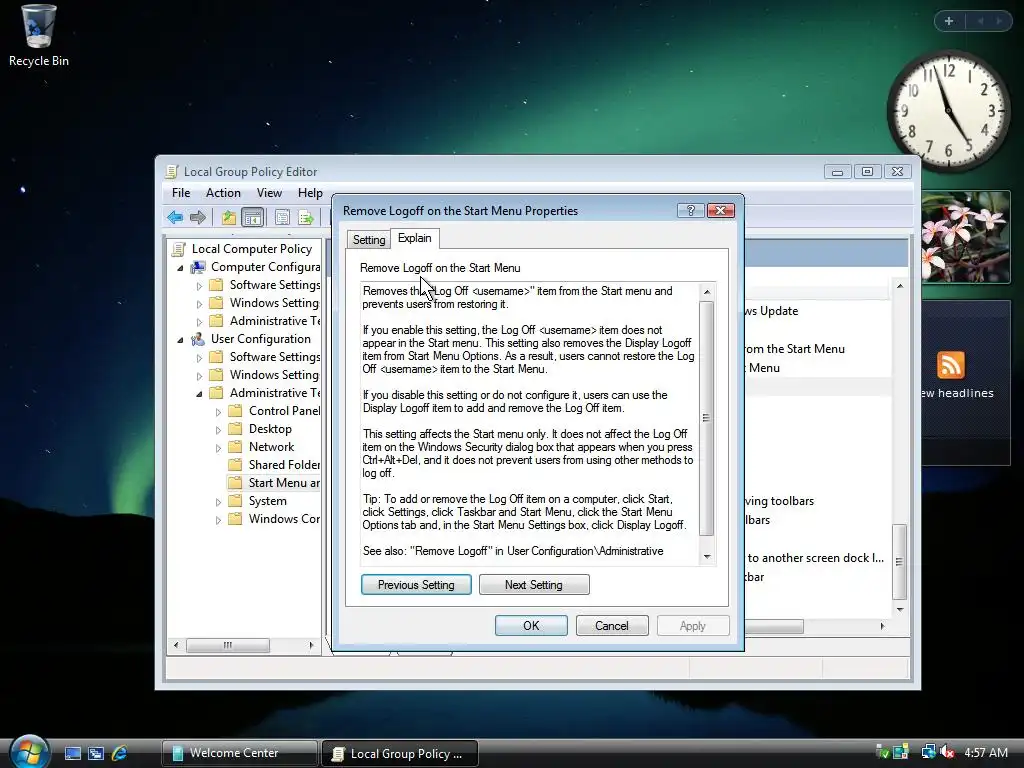Expand Windows Settings under User Configuration
The image size is (1024, 768).
coord(199,376)
